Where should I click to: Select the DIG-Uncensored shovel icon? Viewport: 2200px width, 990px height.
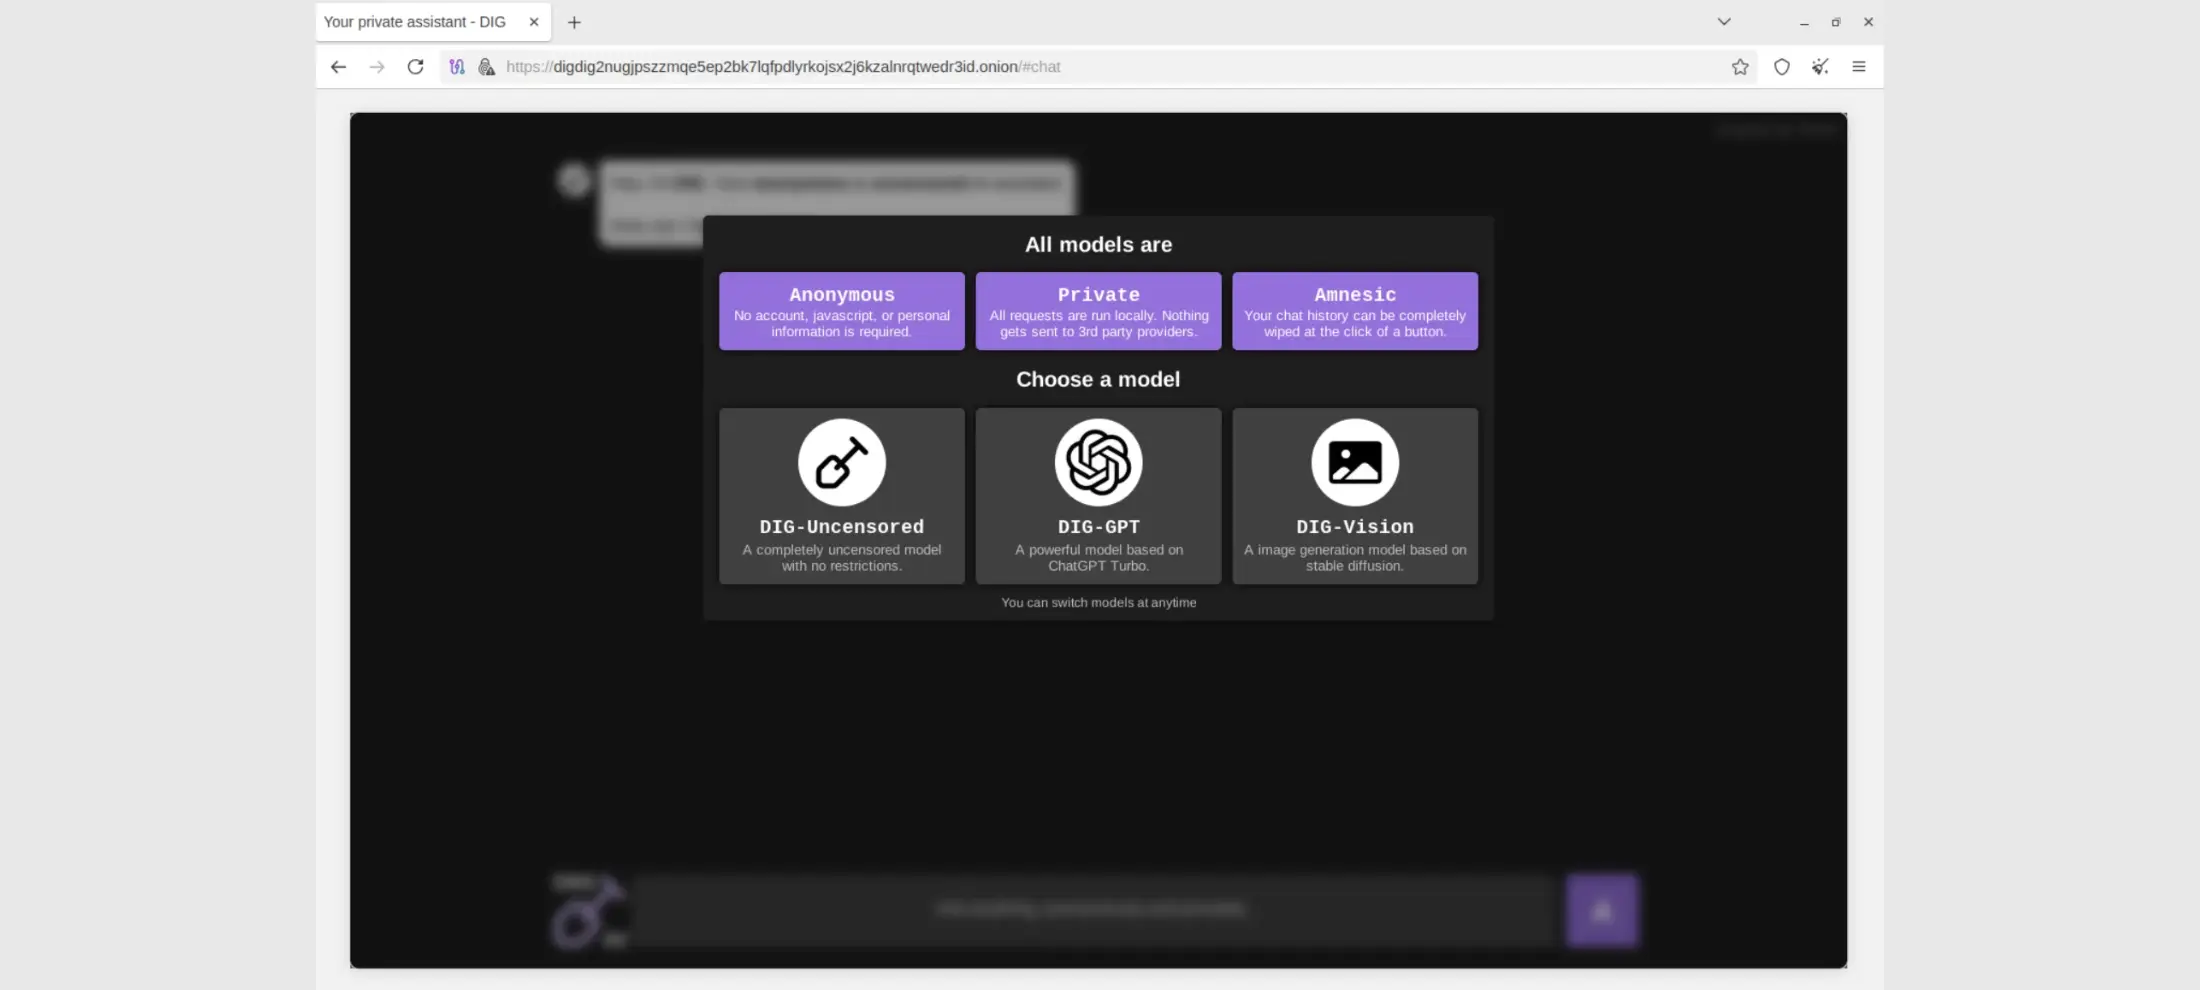[x=841, y=463]
